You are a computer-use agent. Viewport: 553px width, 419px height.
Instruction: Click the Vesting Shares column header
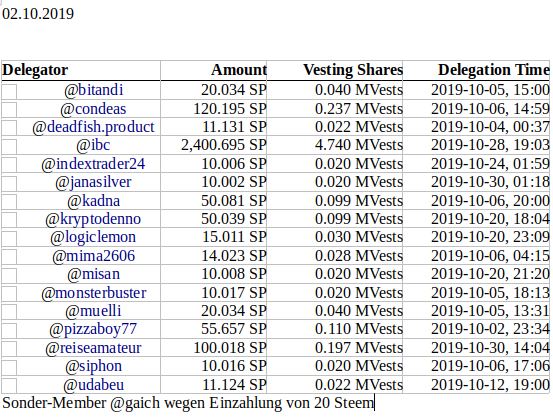353,70
